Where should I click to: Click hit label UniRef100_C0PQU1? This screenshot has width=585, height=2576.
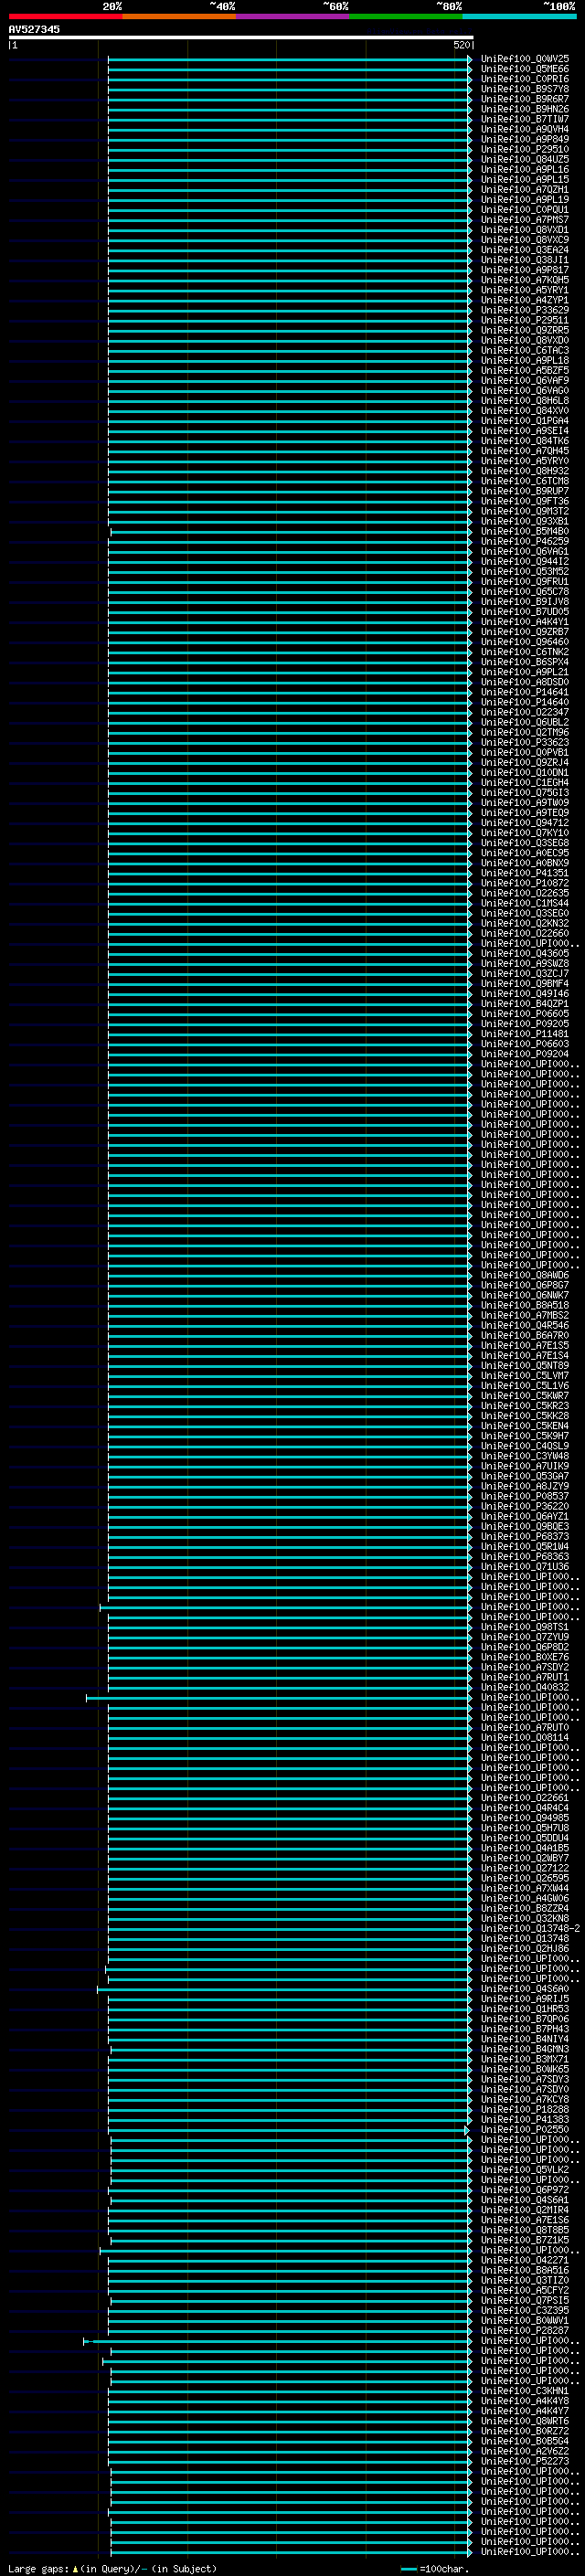pos(525,210)
